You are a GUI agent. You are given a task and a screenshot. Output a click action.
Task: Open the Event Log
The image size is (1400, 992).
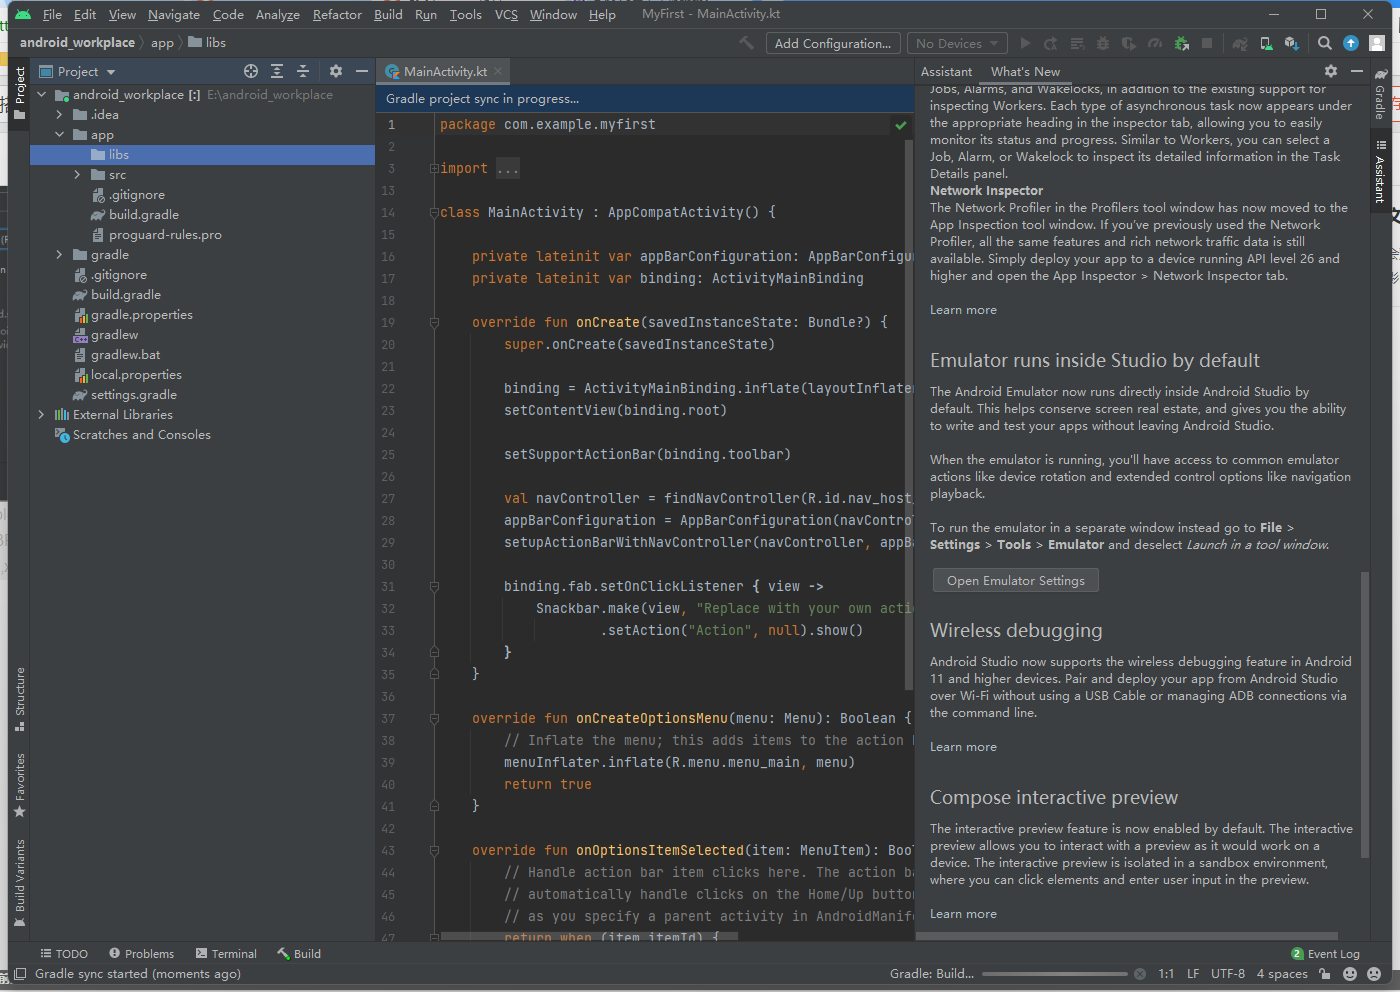1325,954
